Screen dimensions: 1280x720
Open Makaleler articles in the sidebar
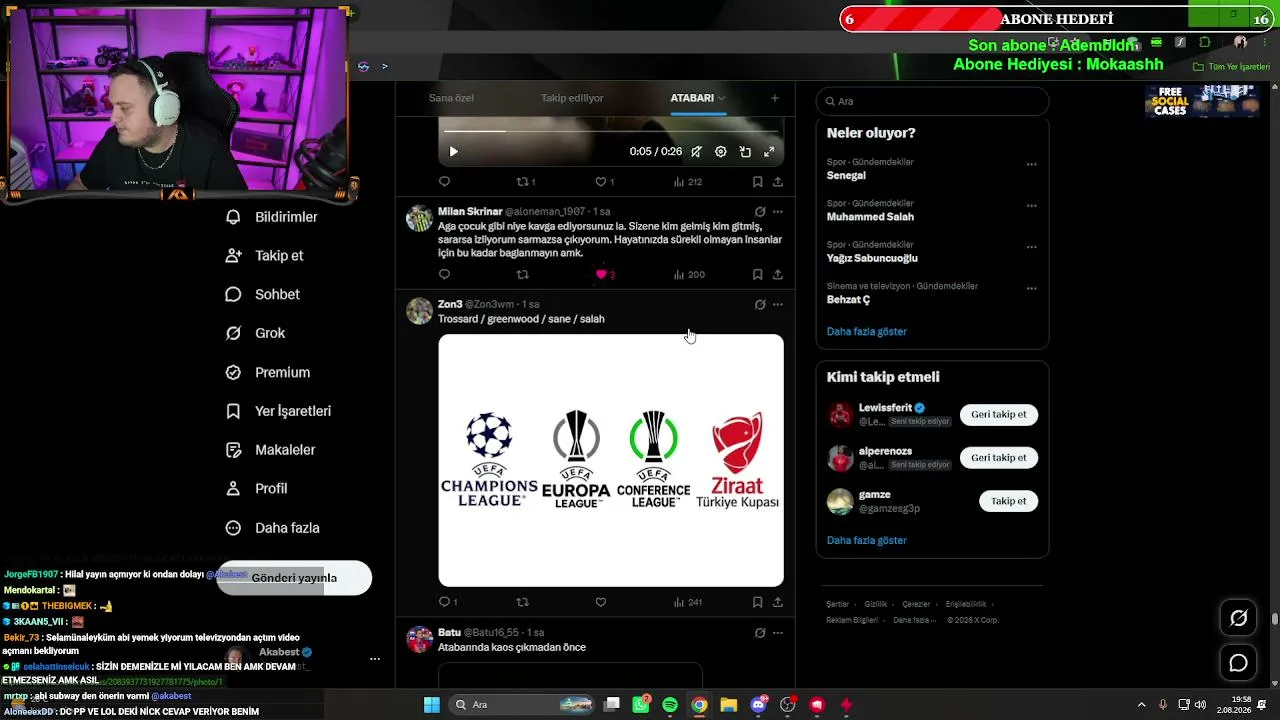[x=270, y=450]
